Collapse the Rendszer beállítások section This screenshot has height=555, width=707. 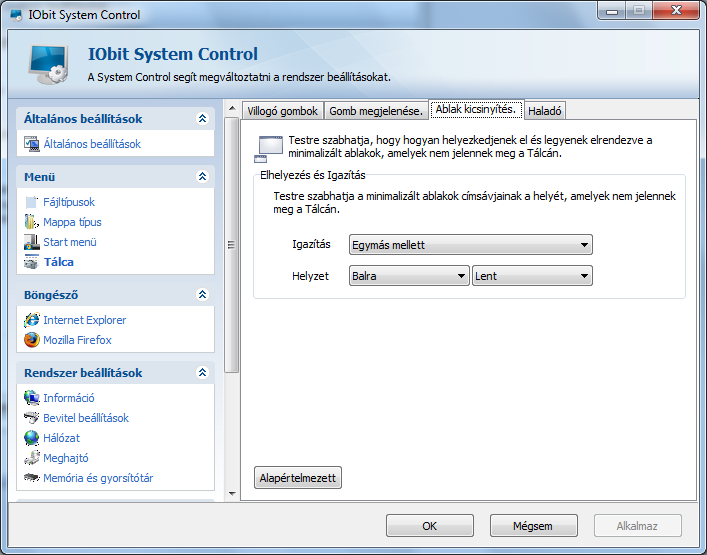click(x=202, y=372)
